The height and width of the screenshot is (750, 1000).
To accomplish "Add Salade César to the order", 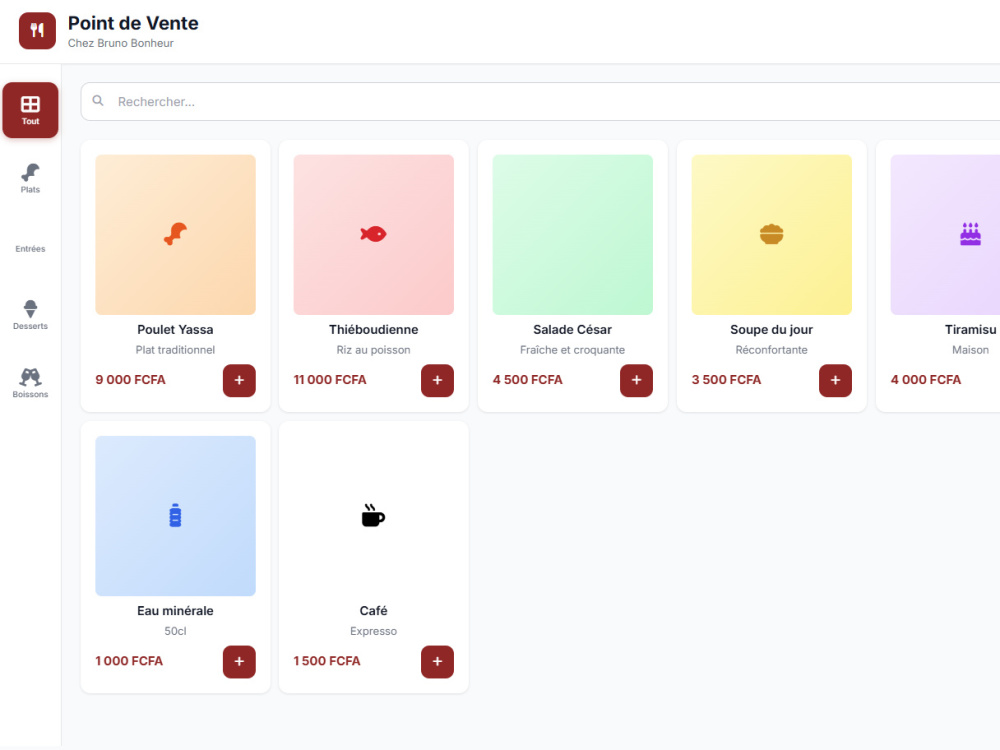I will tap(636, 380).
